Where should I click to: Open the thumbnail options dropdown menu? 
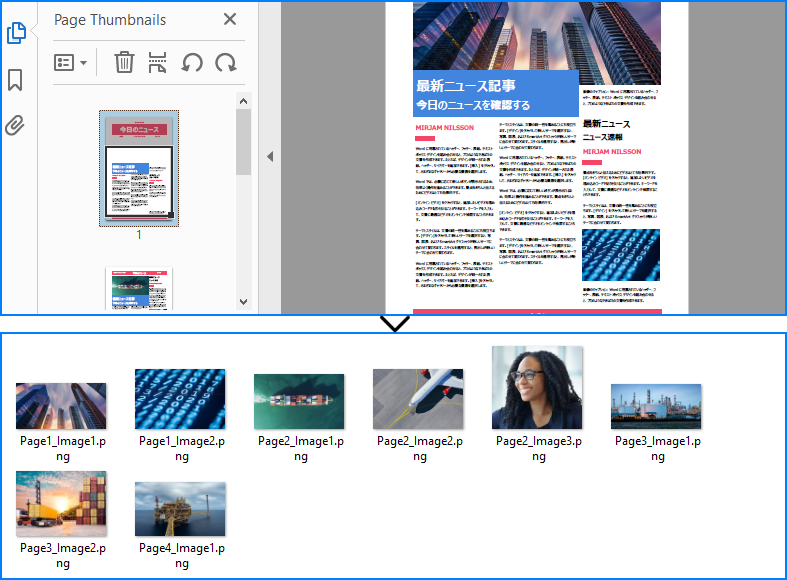pos(70,63)
